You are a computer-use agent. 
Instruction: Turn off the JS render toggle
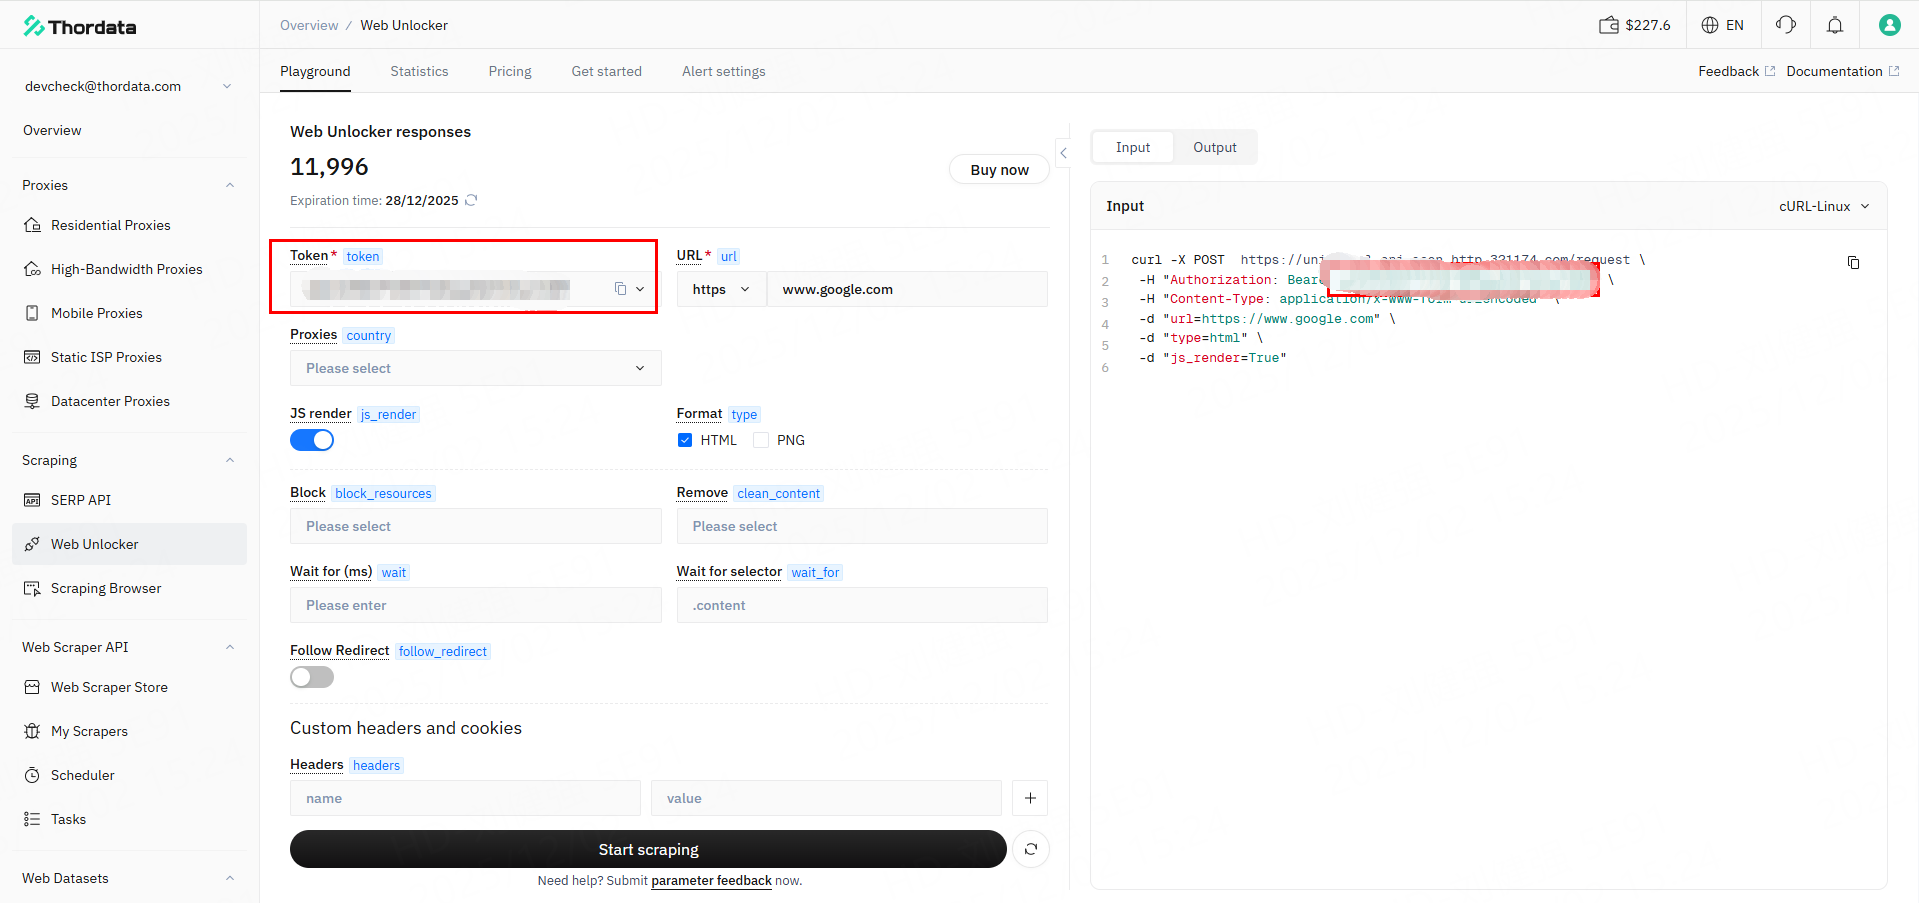click(312, 440)
